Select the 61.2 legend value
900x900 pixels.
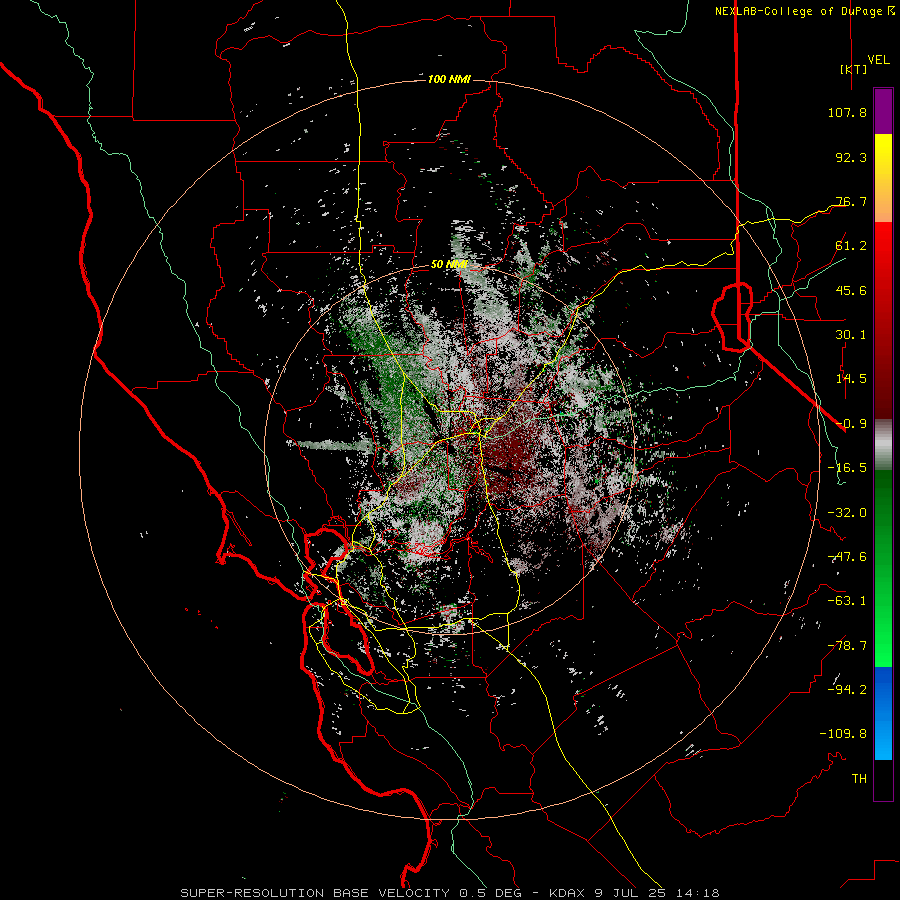pyautogui.click(x=851, y=246)
